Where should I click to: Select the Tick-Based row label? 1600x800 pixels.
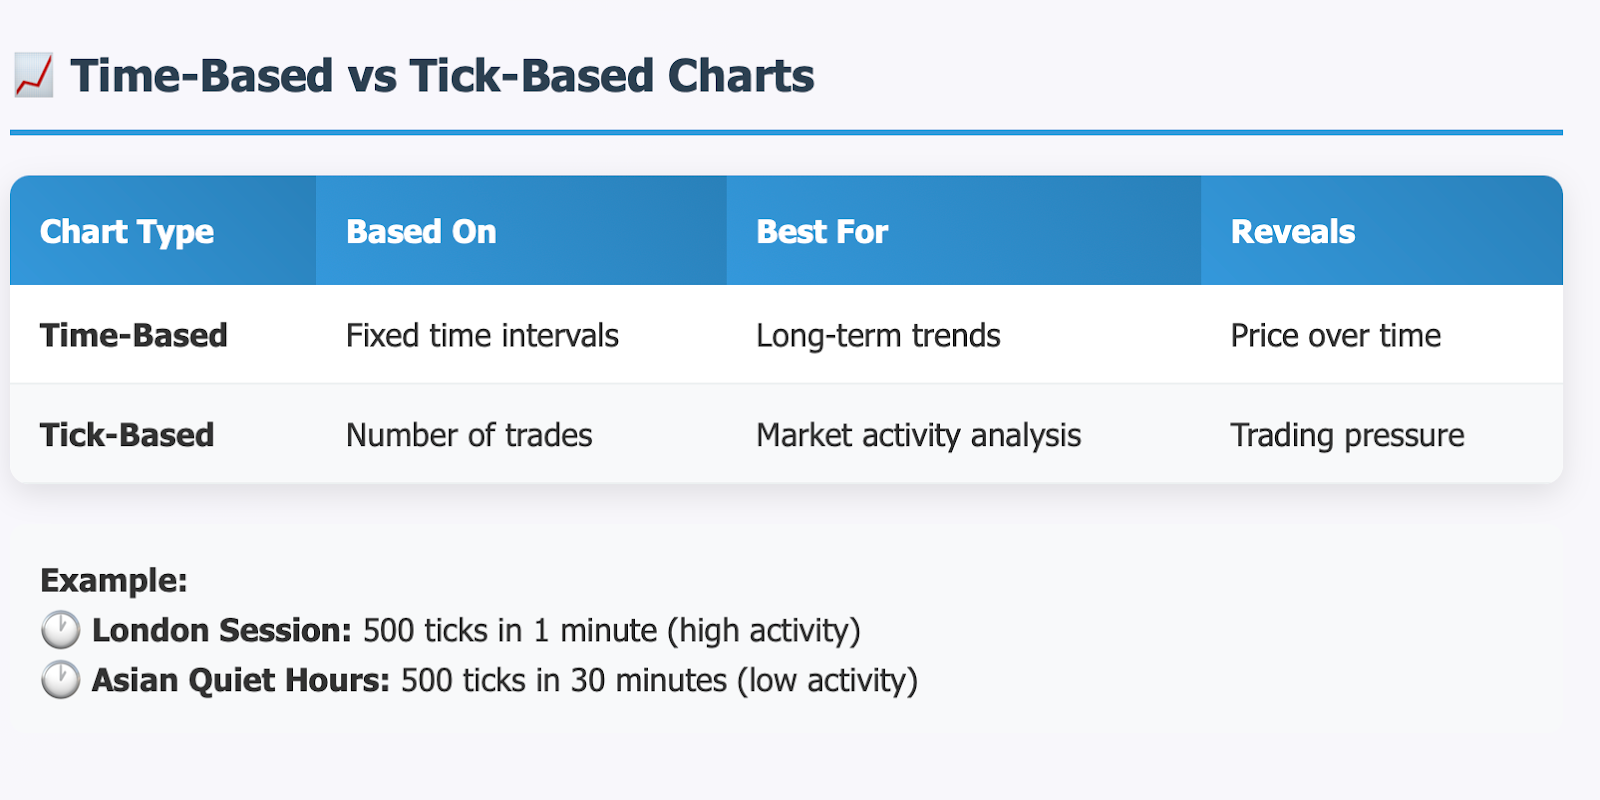(x=127, y=435)
